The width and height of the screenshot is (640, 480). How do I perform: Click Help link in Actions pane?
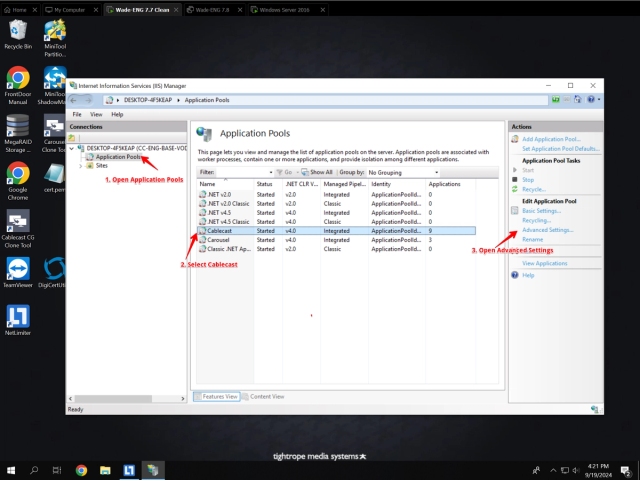pos(528,275)
